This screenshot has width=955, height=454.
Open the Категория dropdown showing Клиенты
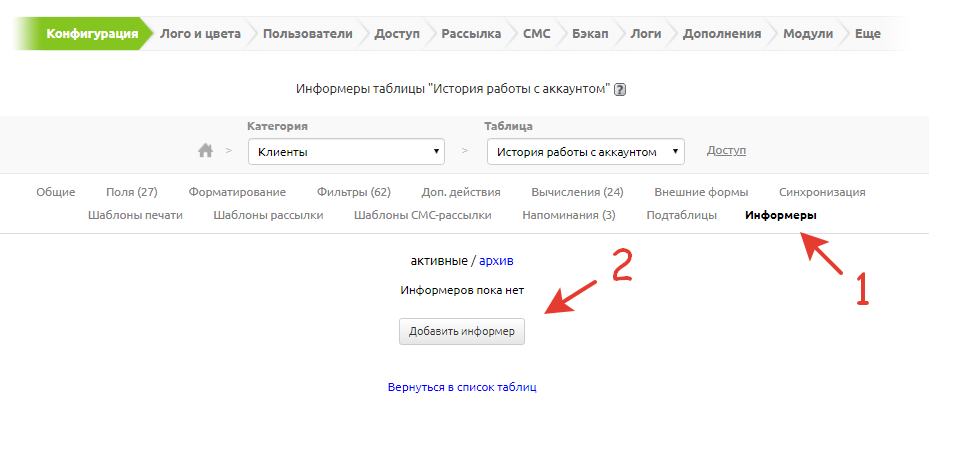pos(345,152)
